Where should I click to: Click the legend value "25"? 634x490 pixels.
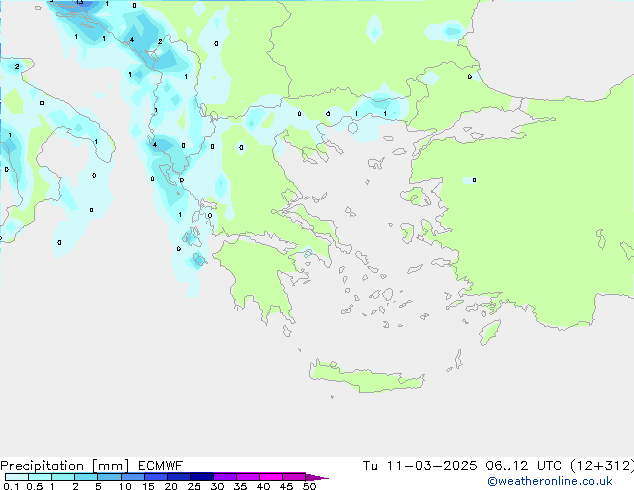click(194, 486)
